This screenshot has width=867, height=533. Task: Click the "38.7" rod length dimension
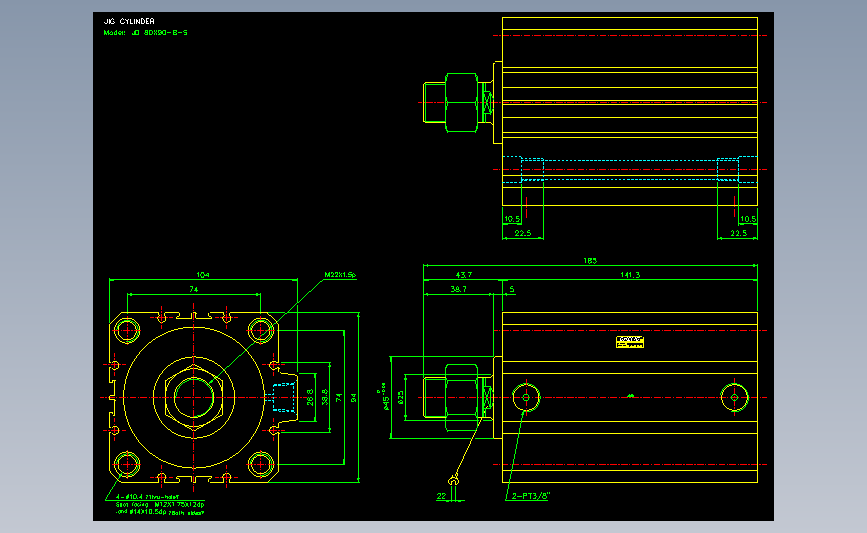point(458,289)
